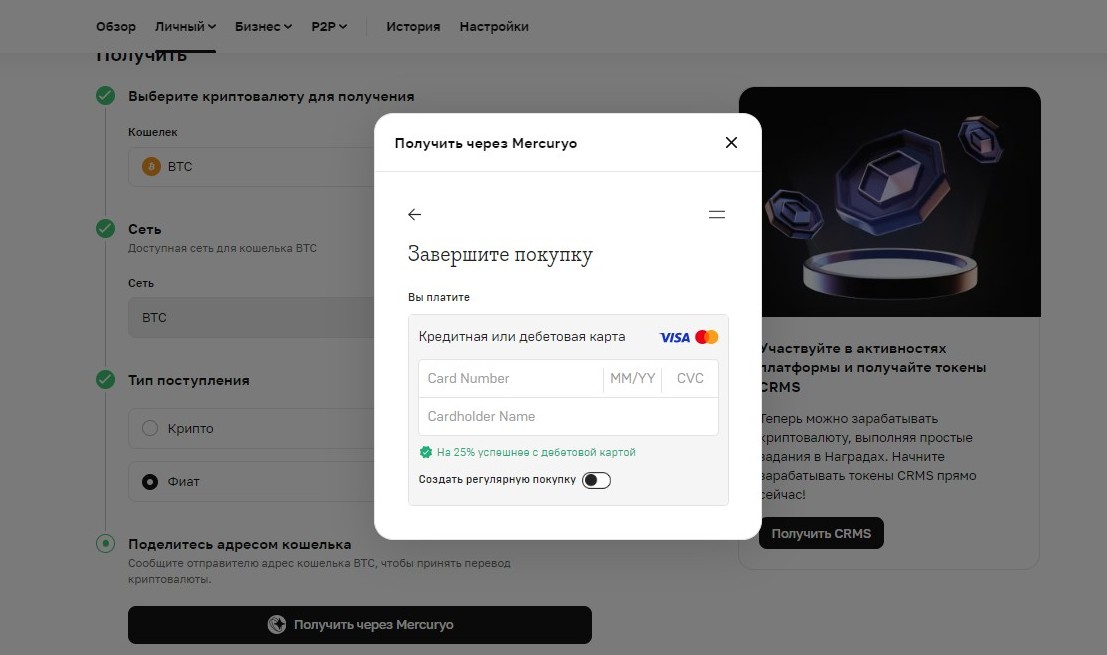Click the Получить CRMS button

point(821,534)
